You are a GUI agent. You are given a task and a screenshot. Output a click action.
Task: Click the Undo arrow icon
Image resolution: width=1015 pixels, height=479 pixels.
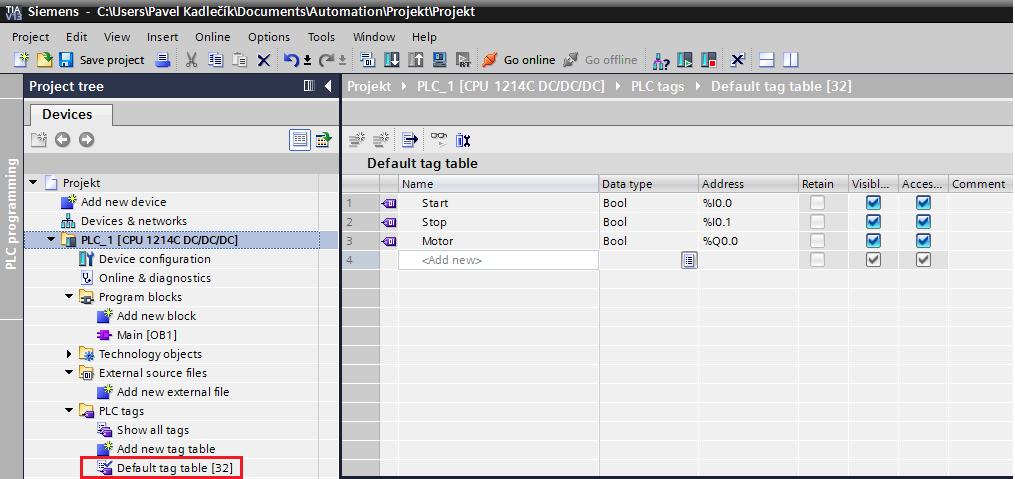(292, 60)
